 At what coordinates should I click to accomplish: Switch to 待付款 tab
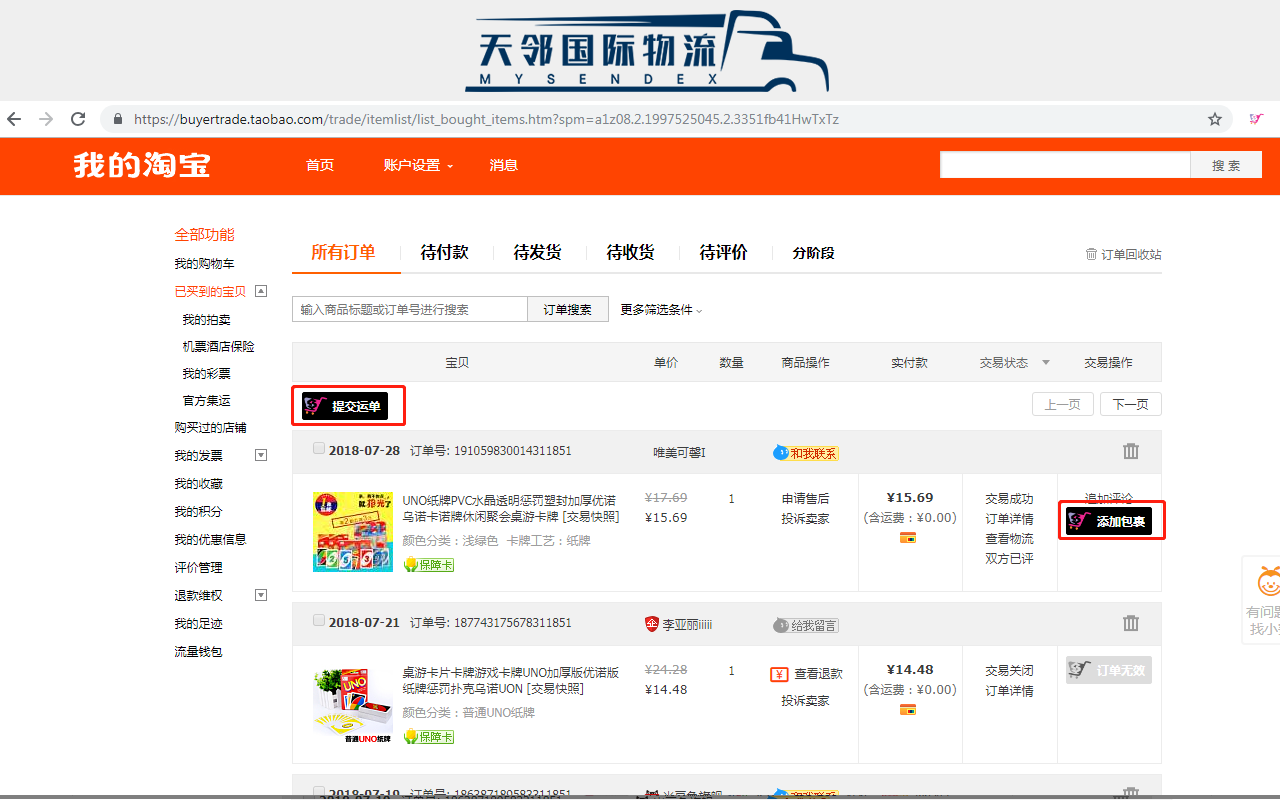(x=444, y=253)
